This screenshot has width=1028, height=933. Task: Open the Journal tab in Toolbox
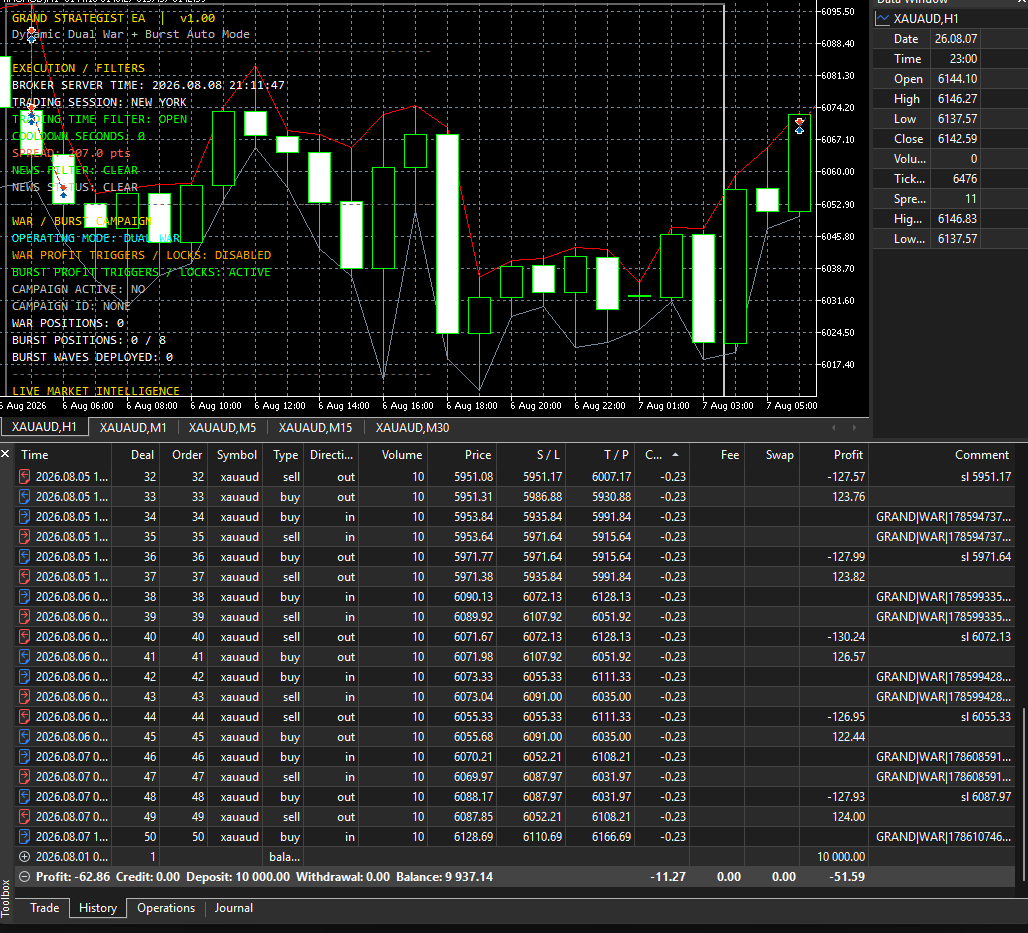click(233, 908)
